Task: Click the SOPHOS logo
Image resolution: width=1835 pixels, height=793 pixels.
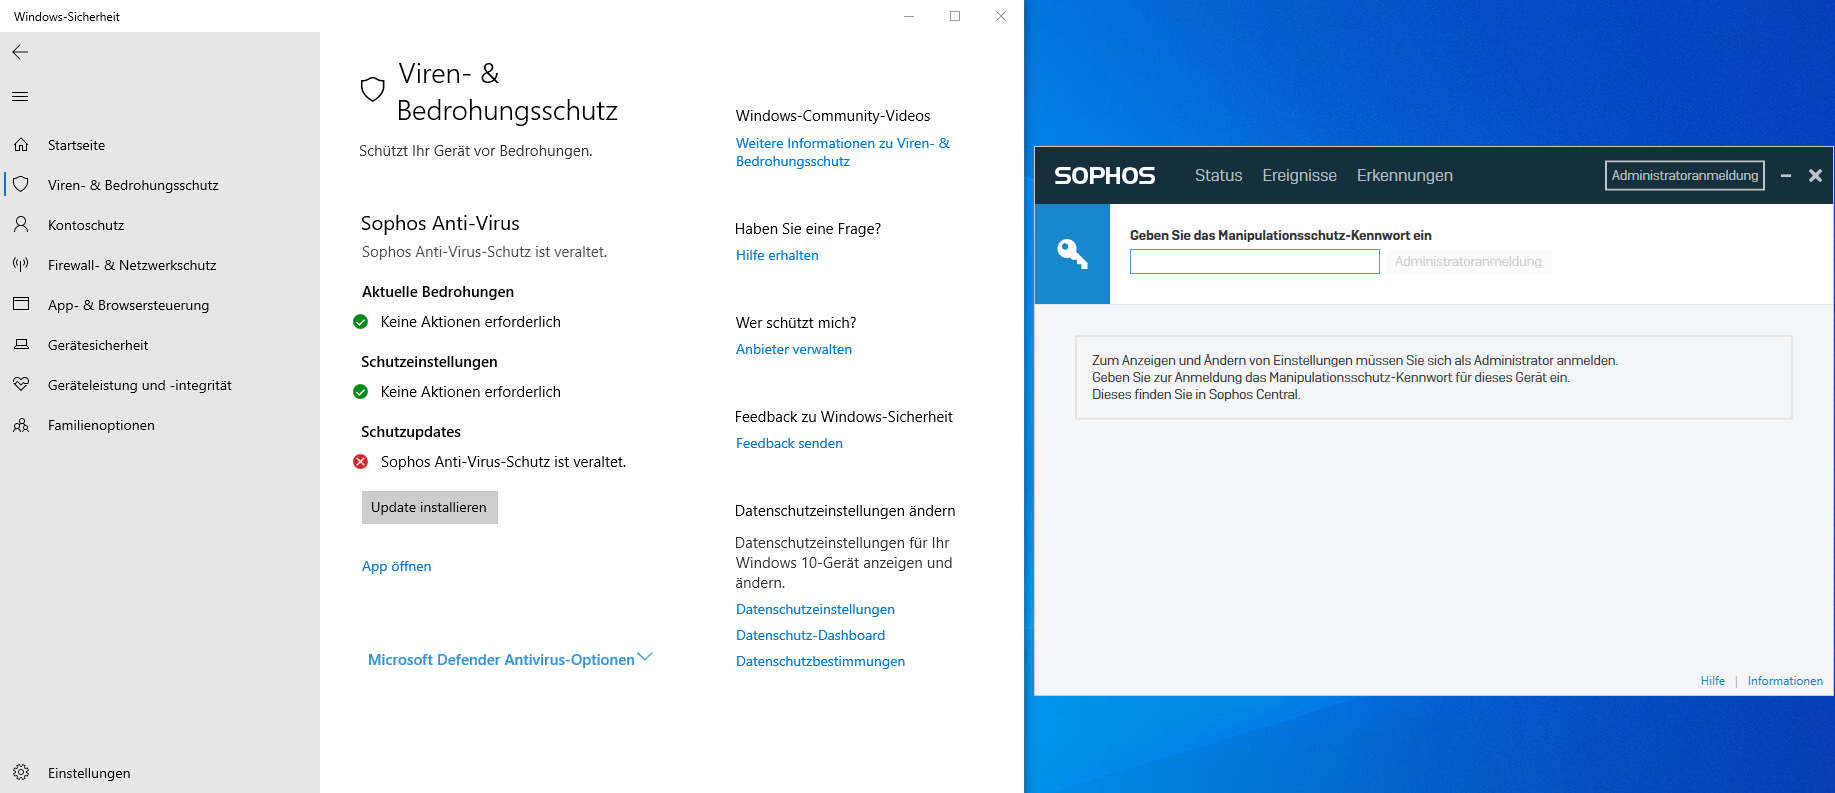Action: pos(1104,176)
